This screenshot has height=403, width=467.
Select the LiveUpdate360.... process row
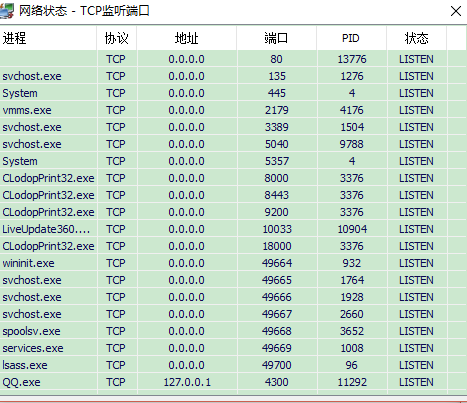click(233, 229)
